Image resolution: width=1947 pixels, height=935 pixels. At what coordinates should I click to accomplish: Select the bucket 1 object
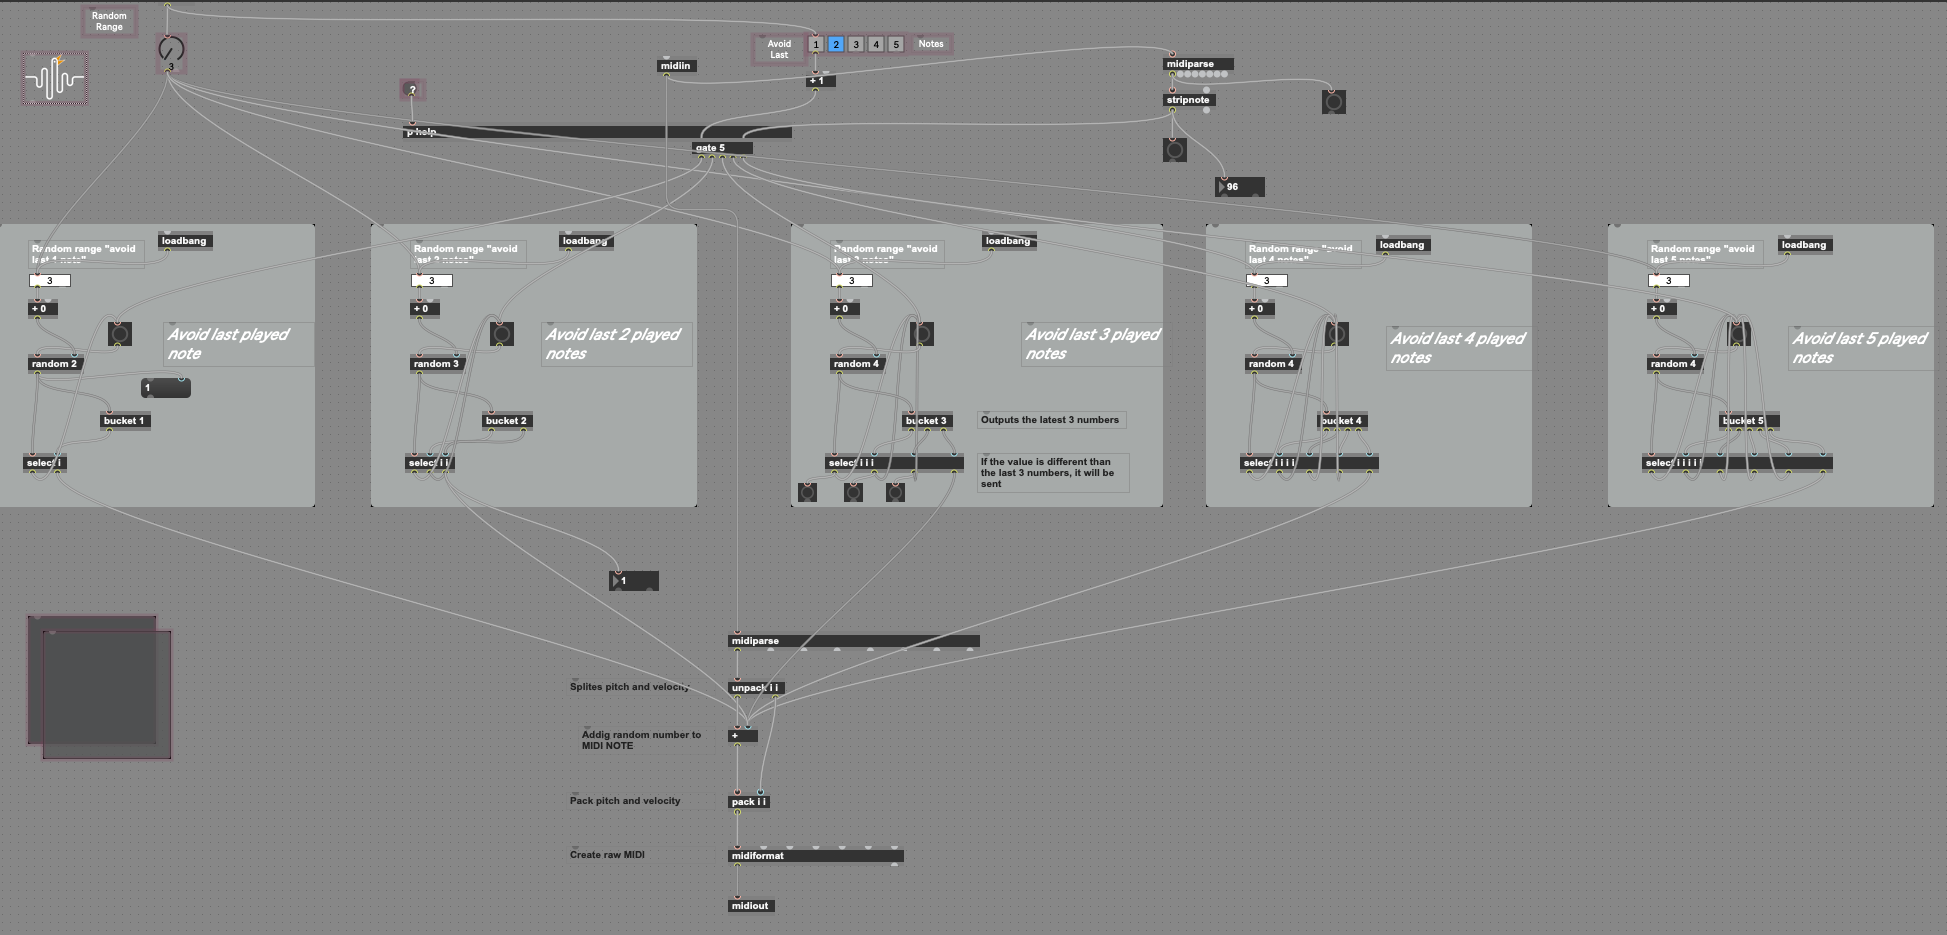click(125, 421)
